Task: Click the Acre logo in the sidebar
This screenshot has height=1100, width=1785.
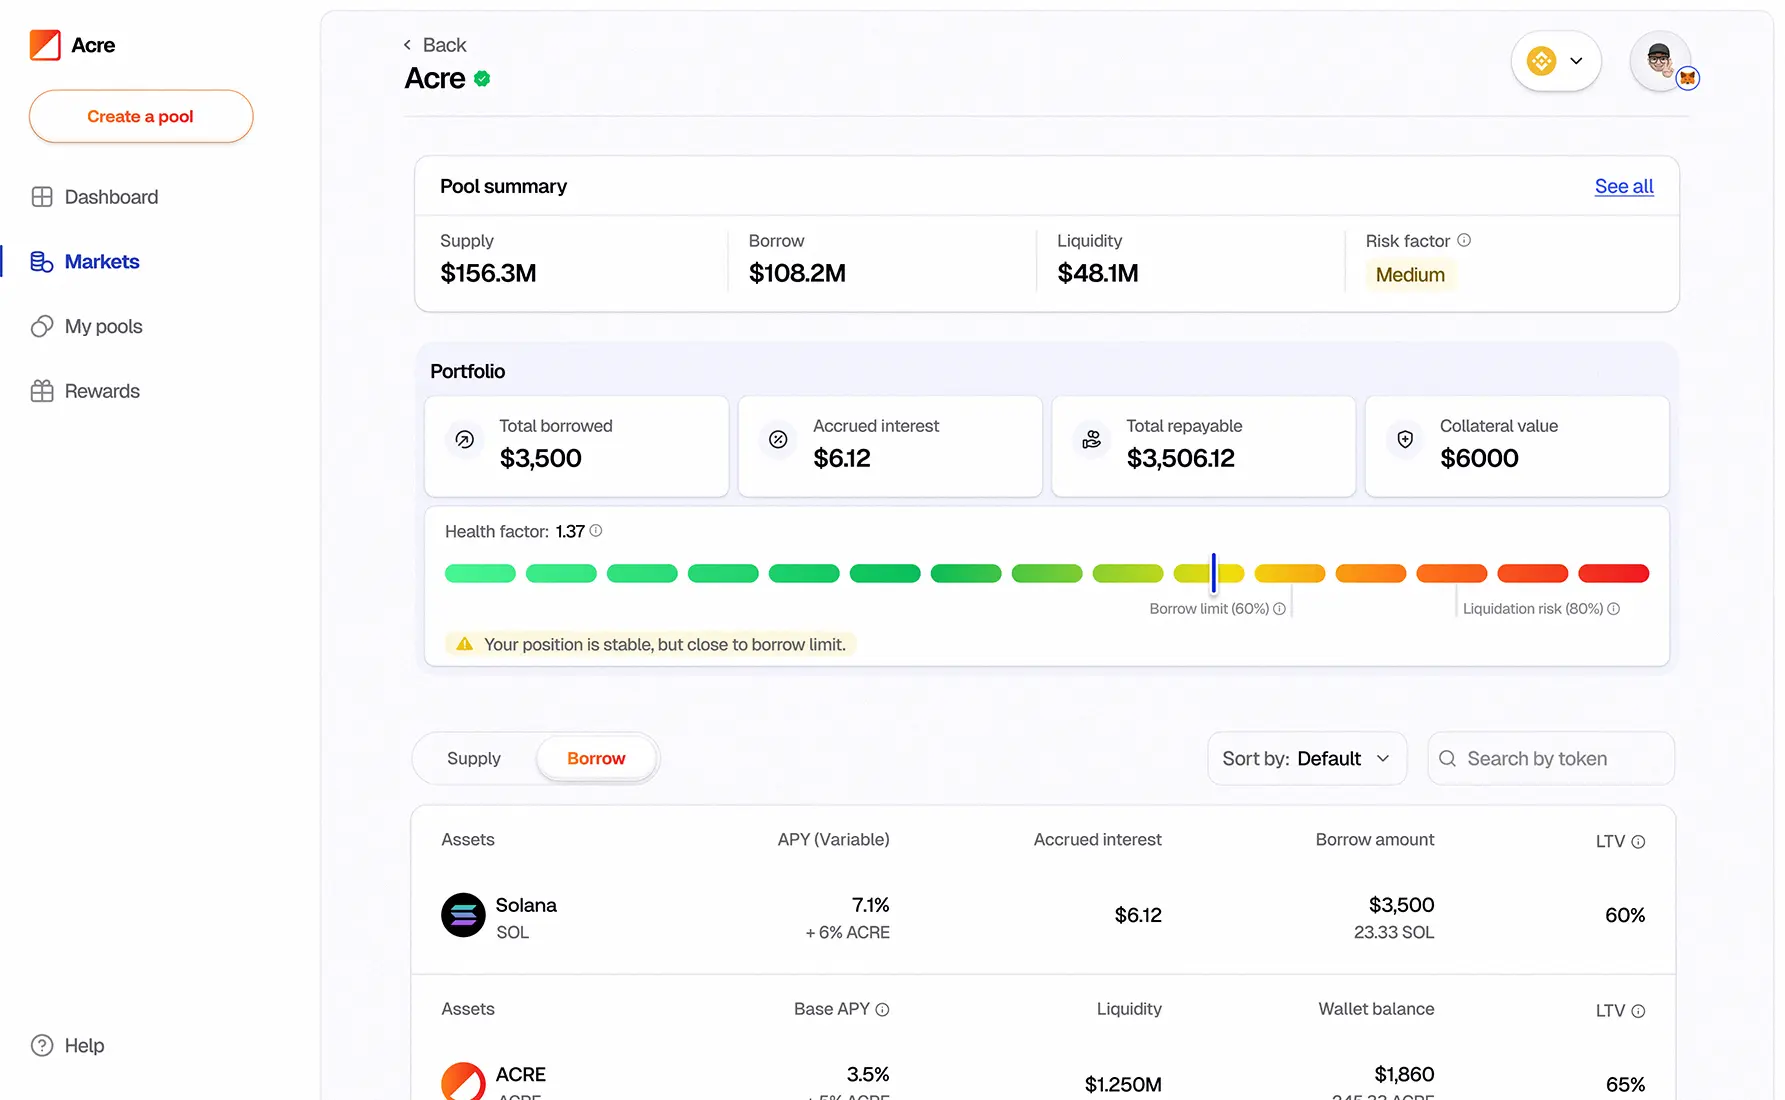Action: click(x=45, y=45)
